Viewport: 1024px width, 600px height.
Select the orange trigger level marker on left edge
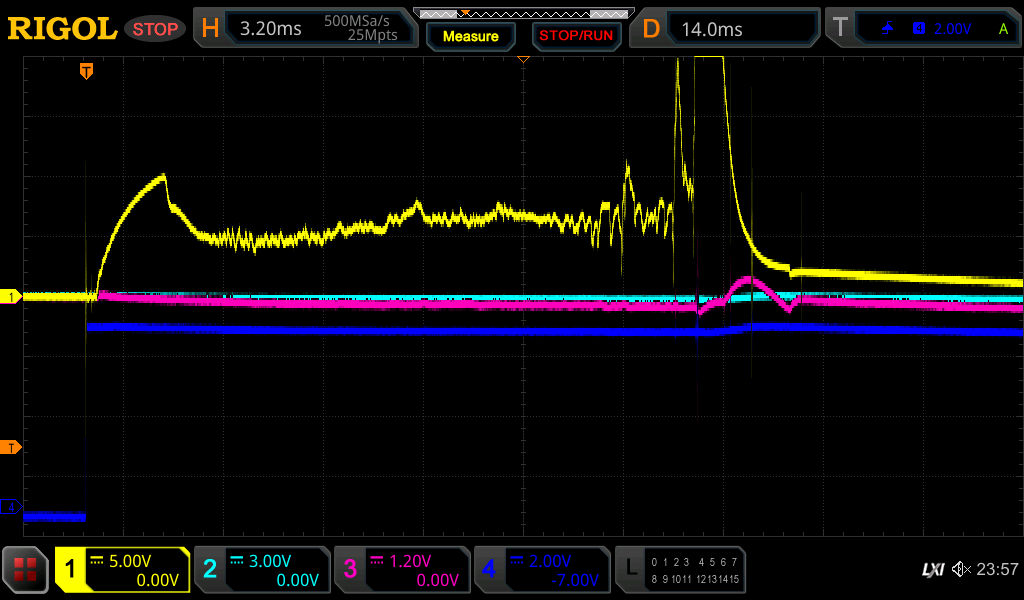pos(11,447)
